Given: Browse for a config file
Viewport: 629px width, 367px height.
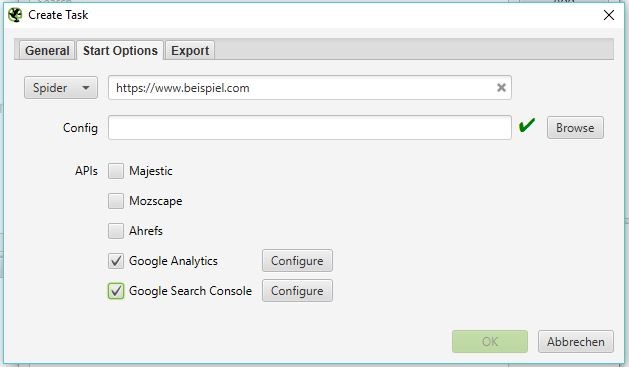Looking at the screenshot, I should pos(575,128).
